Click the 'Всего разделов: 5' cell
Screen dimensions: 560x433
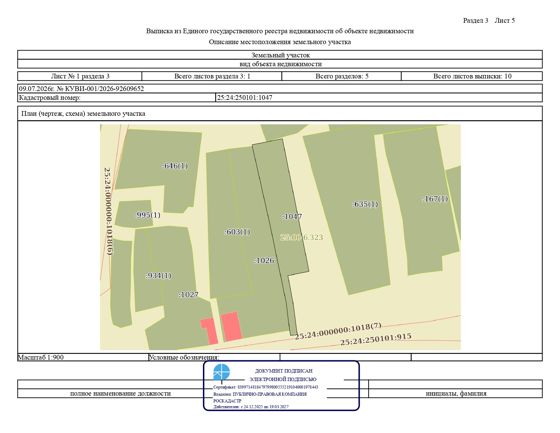tap(341, 76)
